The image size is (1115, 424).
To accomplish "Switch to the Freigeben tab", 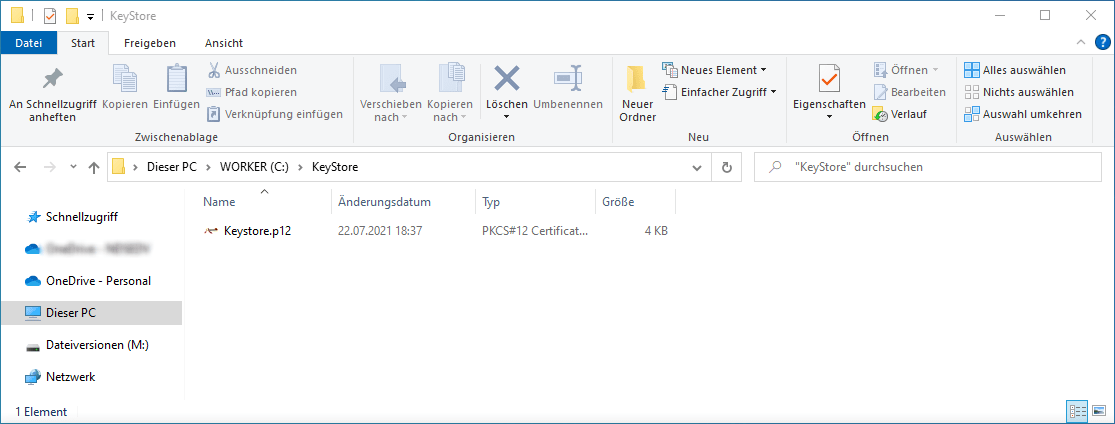I will tap(149, 43).
